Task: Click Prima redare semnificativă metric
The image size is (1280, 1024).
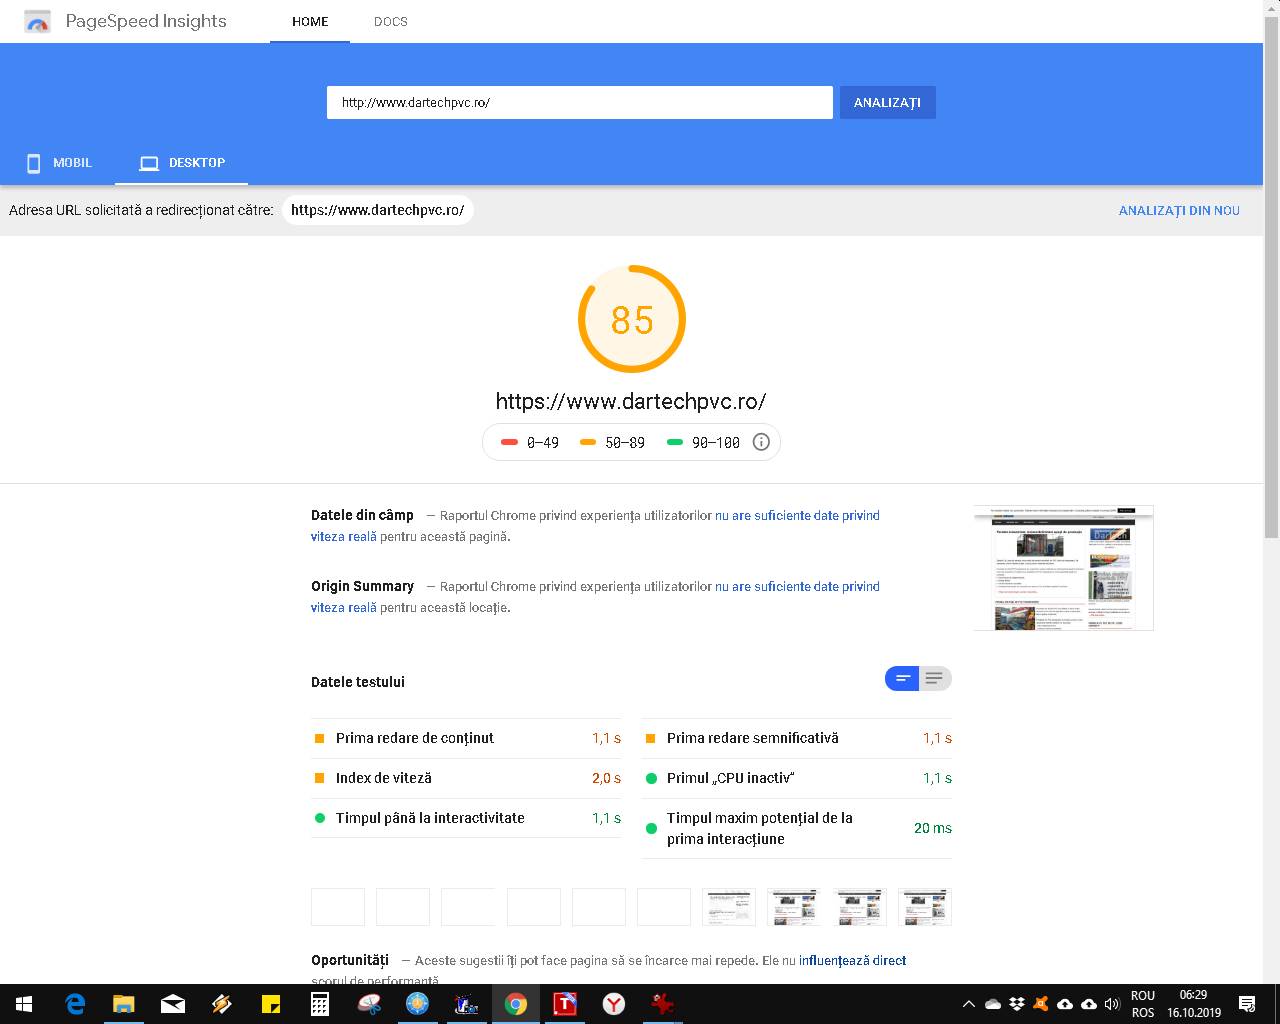Action: click(797, 738)
